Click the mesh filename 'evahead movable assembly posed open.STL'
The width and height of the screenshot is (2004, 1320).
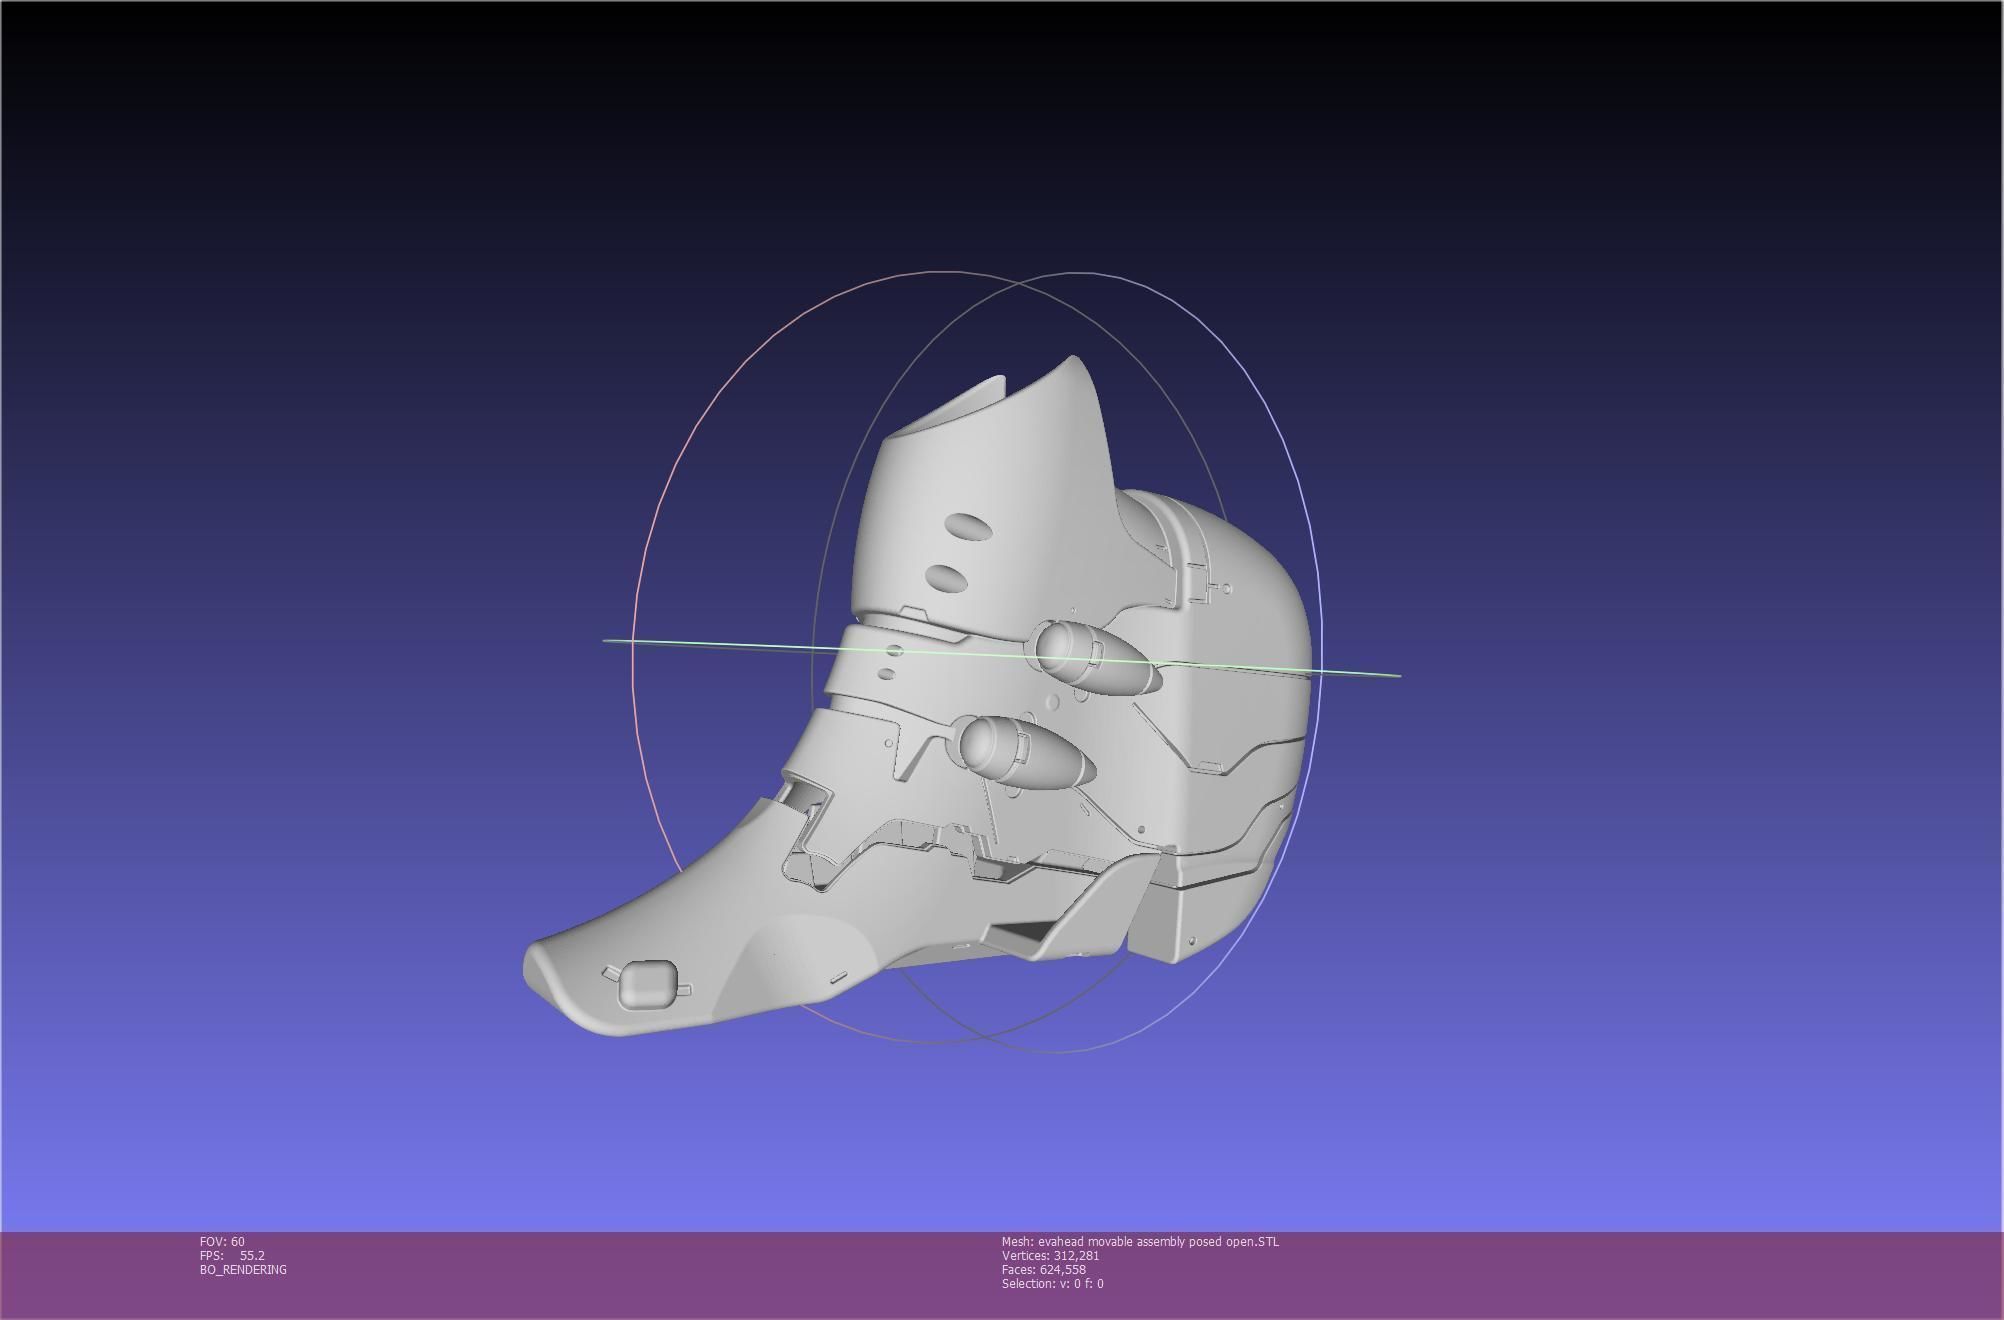(1158, 1242)
